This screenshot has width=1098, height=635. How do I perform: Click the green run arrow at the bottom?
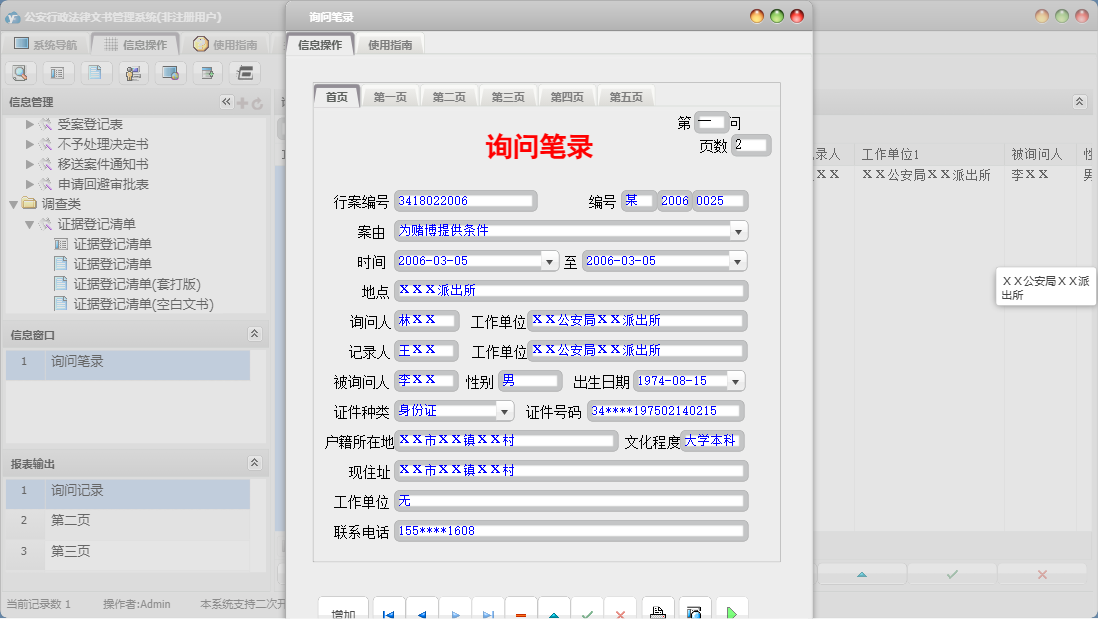(731, 611)
